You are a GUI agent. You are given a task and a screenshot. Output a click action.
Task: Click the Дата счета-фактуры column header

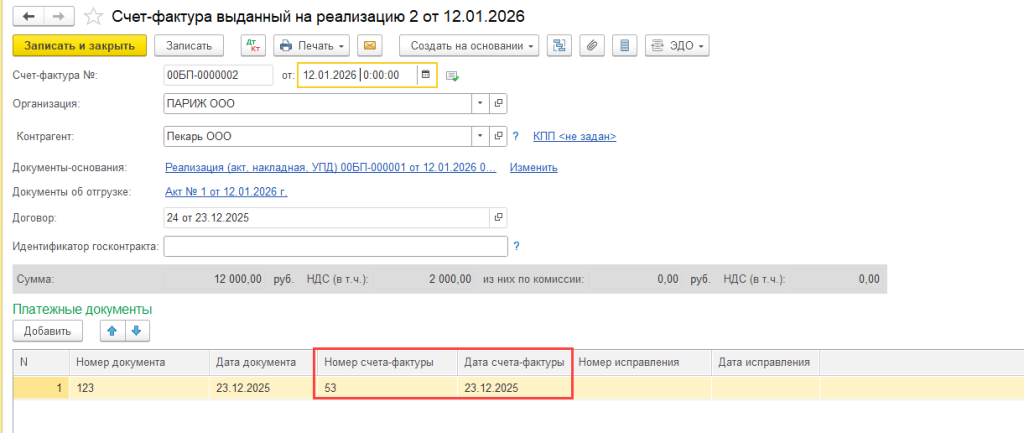[515, 362]
